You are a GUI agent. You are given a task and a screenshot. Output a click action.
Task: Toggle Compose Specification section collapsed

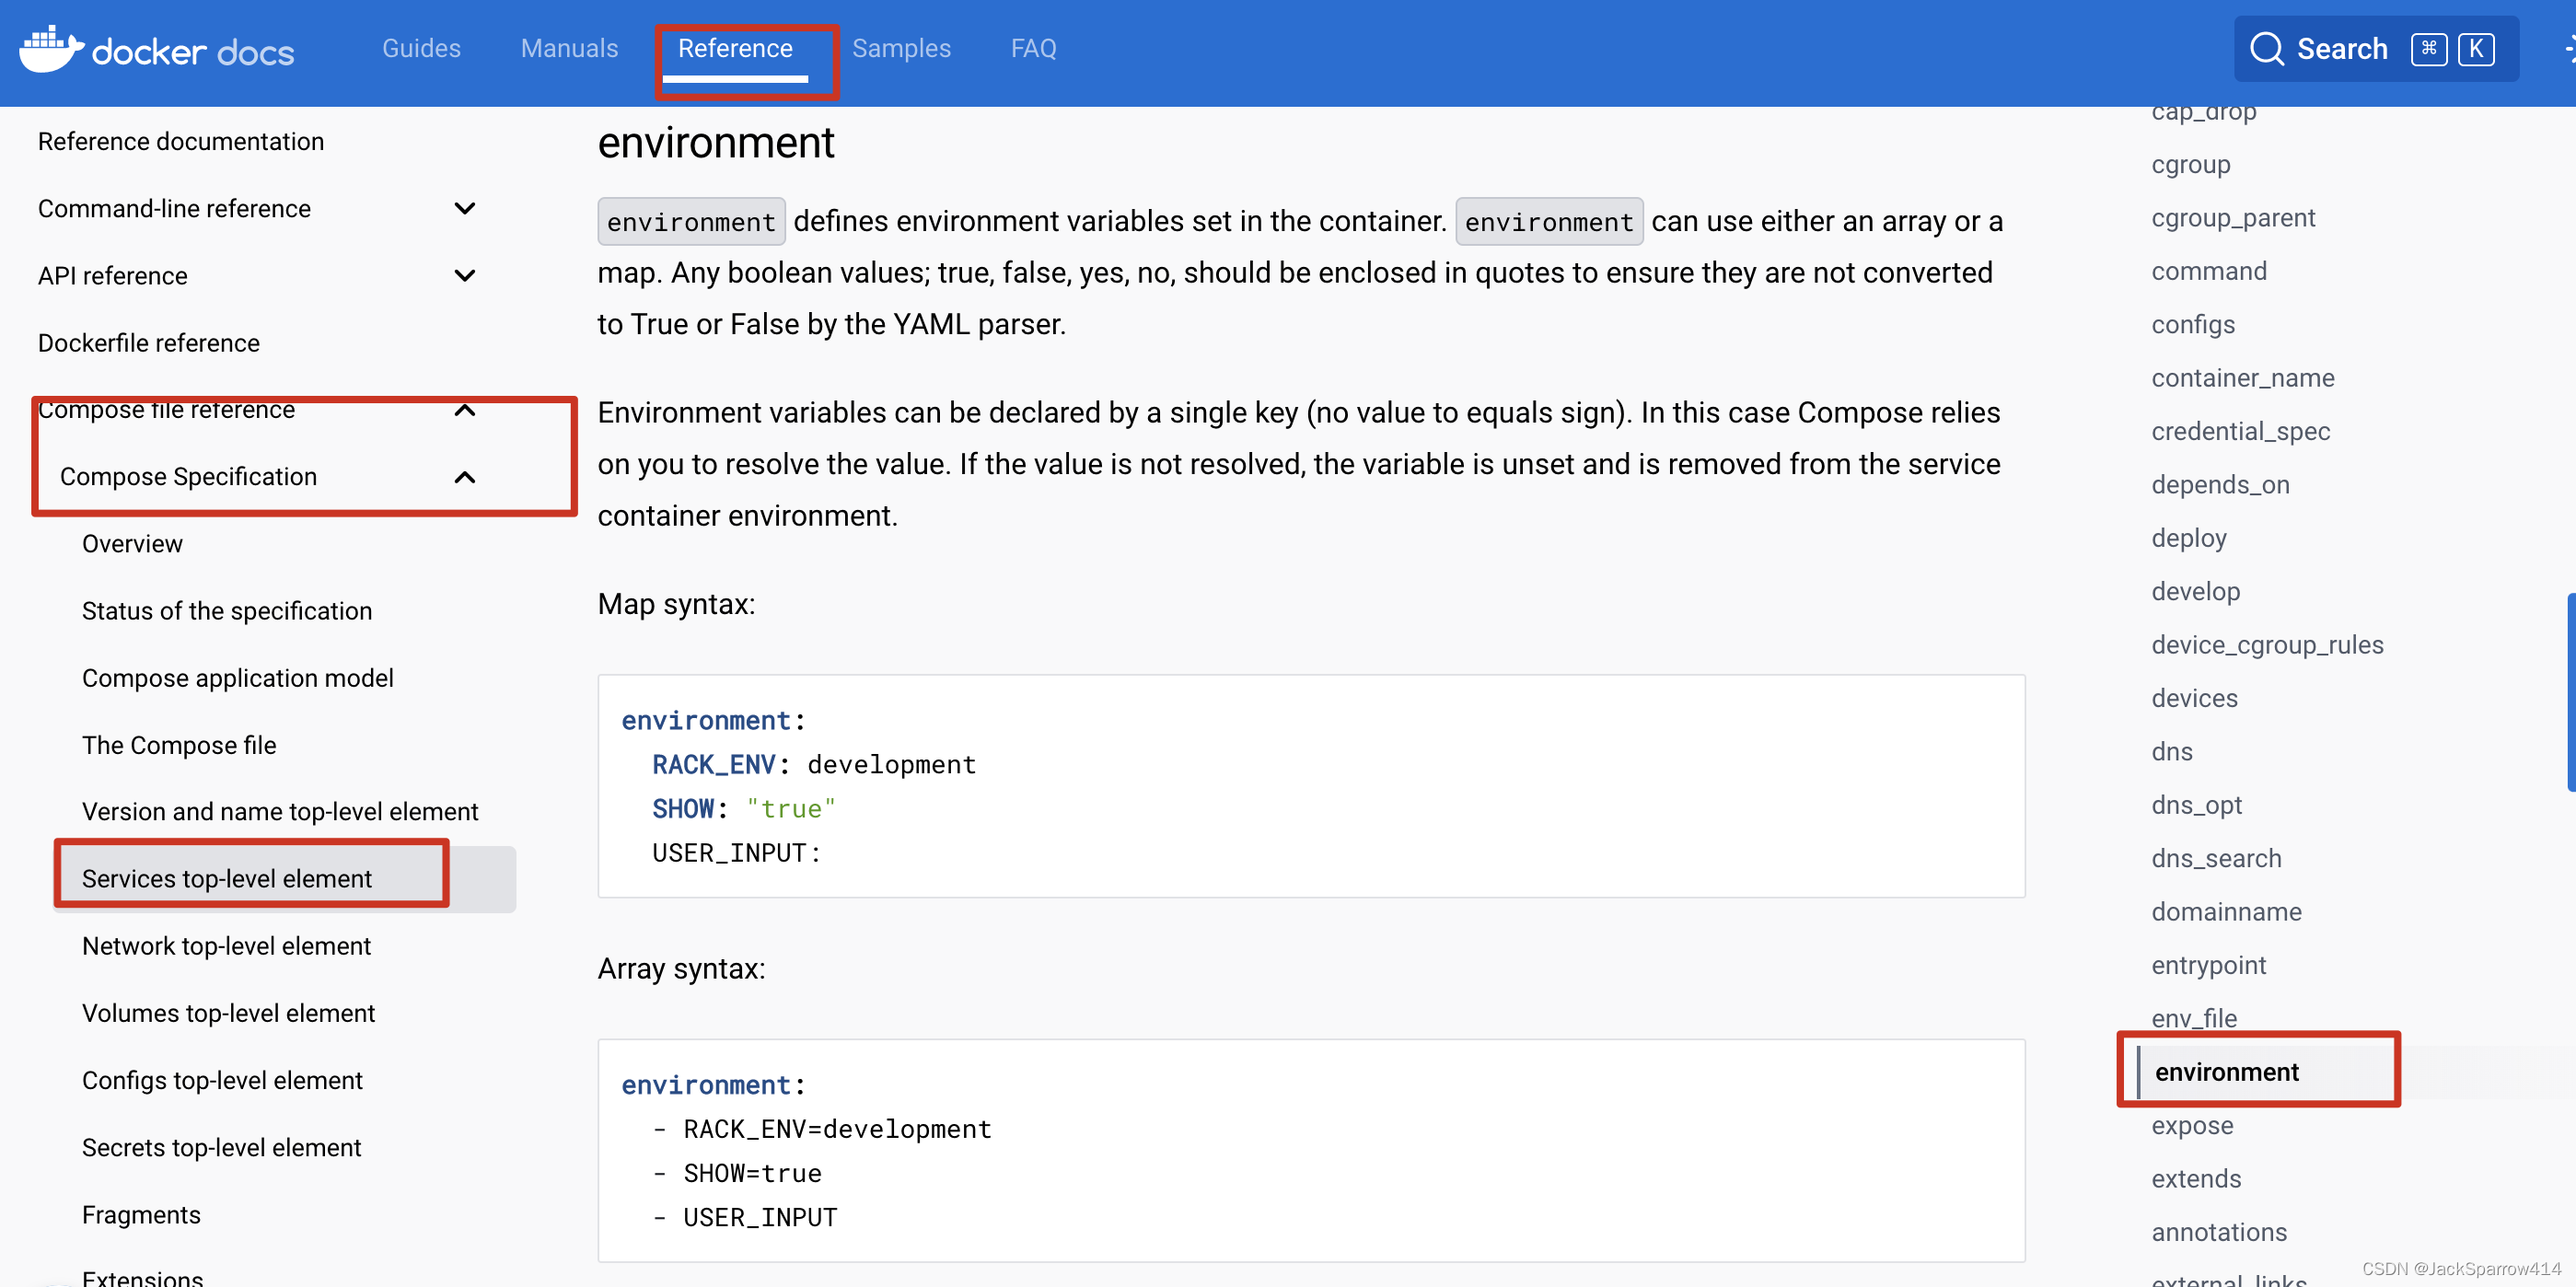point(467,477)
